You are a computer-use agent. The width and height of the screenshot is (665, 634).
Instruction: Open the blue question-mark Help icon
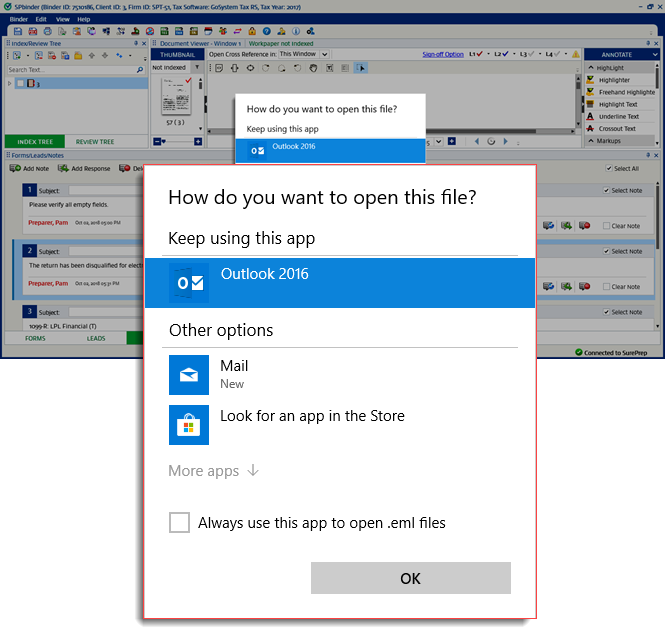click(x=266, y=31)
